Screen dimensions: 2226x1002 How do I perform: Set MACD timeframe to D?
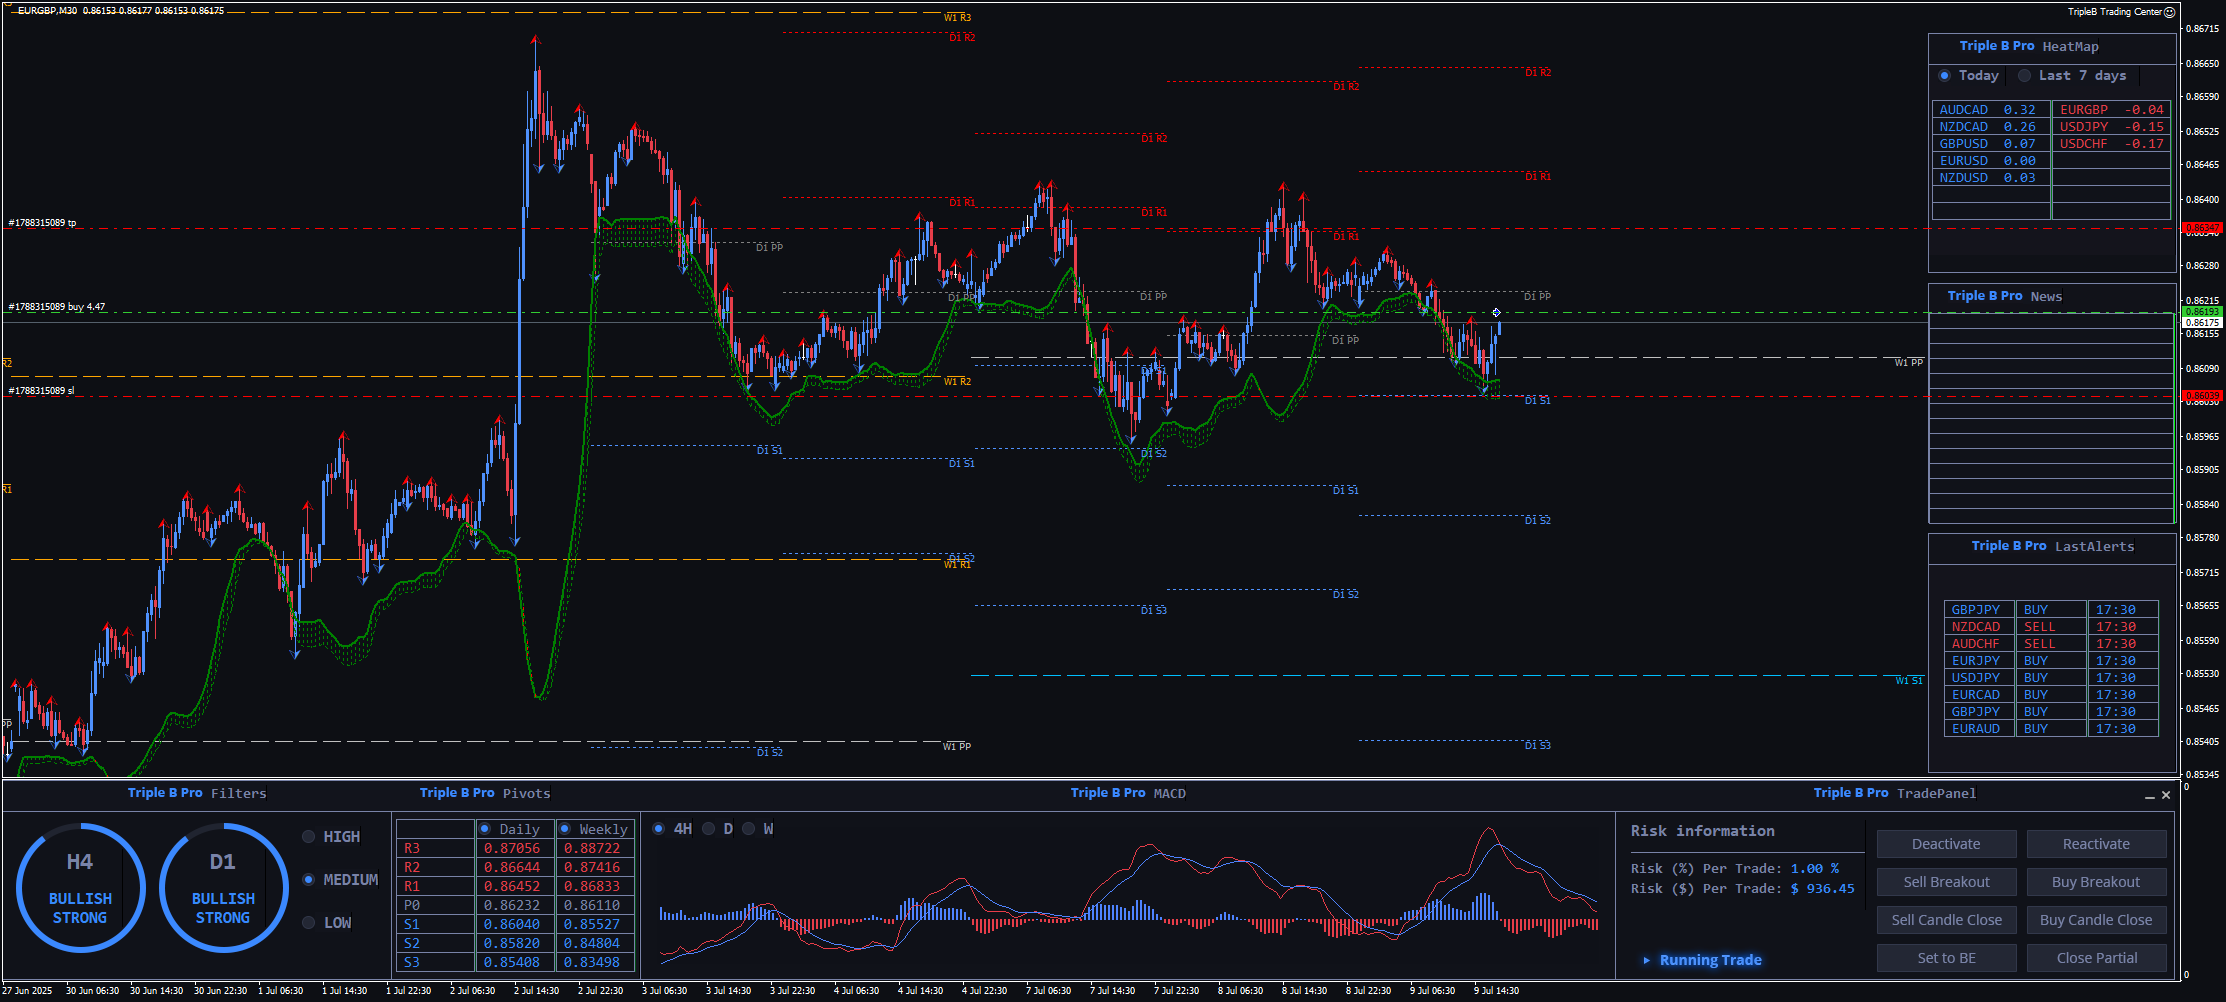click(709, 829)
